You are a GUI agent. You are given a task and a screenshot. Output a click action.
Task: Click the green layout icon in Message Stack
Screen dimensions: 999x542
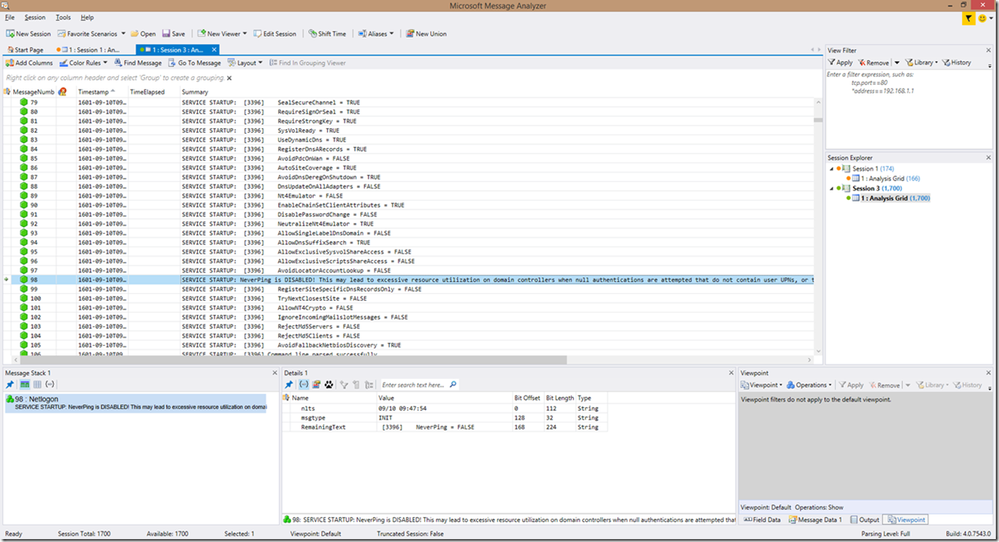coord(25,385)
